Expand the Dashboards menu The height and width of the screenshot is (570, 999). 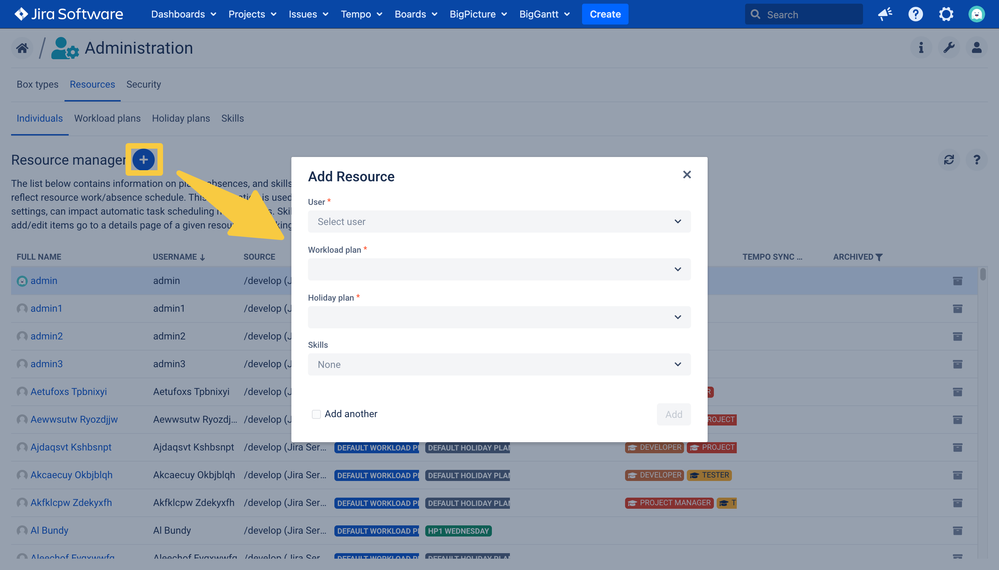183,14
